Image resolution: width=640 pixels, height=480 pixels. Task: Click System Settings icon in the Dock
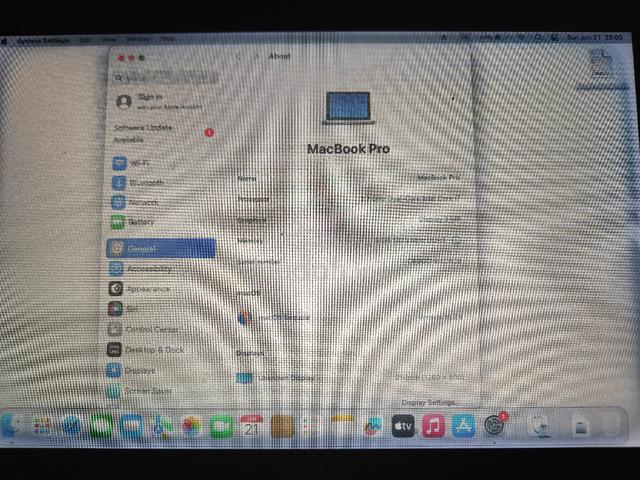494,425
